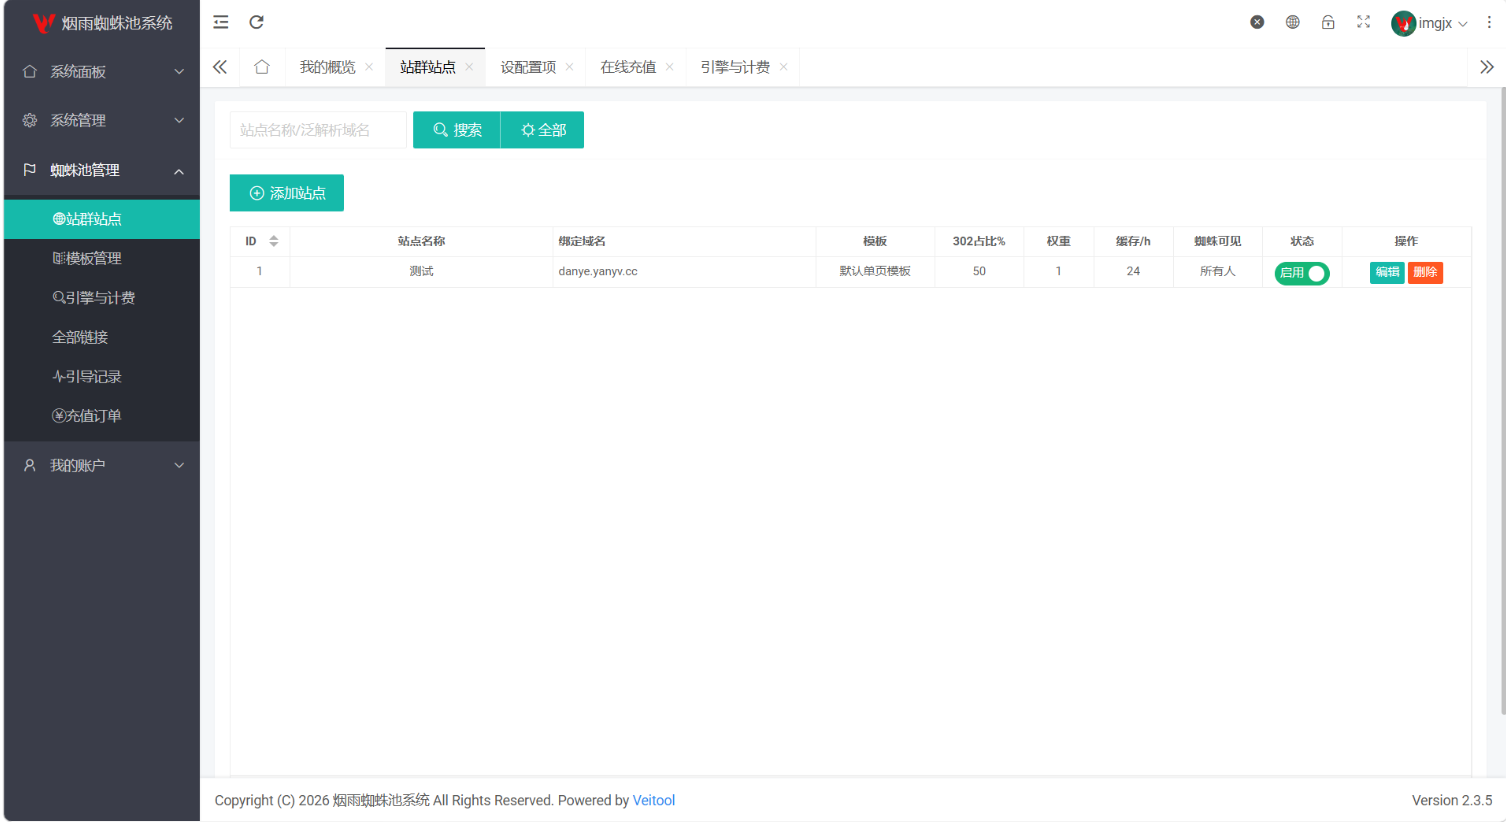Click the lock screen icon
This screenshot has height=822, width=1506.
pyautogui.click(x=1328, y=22)
